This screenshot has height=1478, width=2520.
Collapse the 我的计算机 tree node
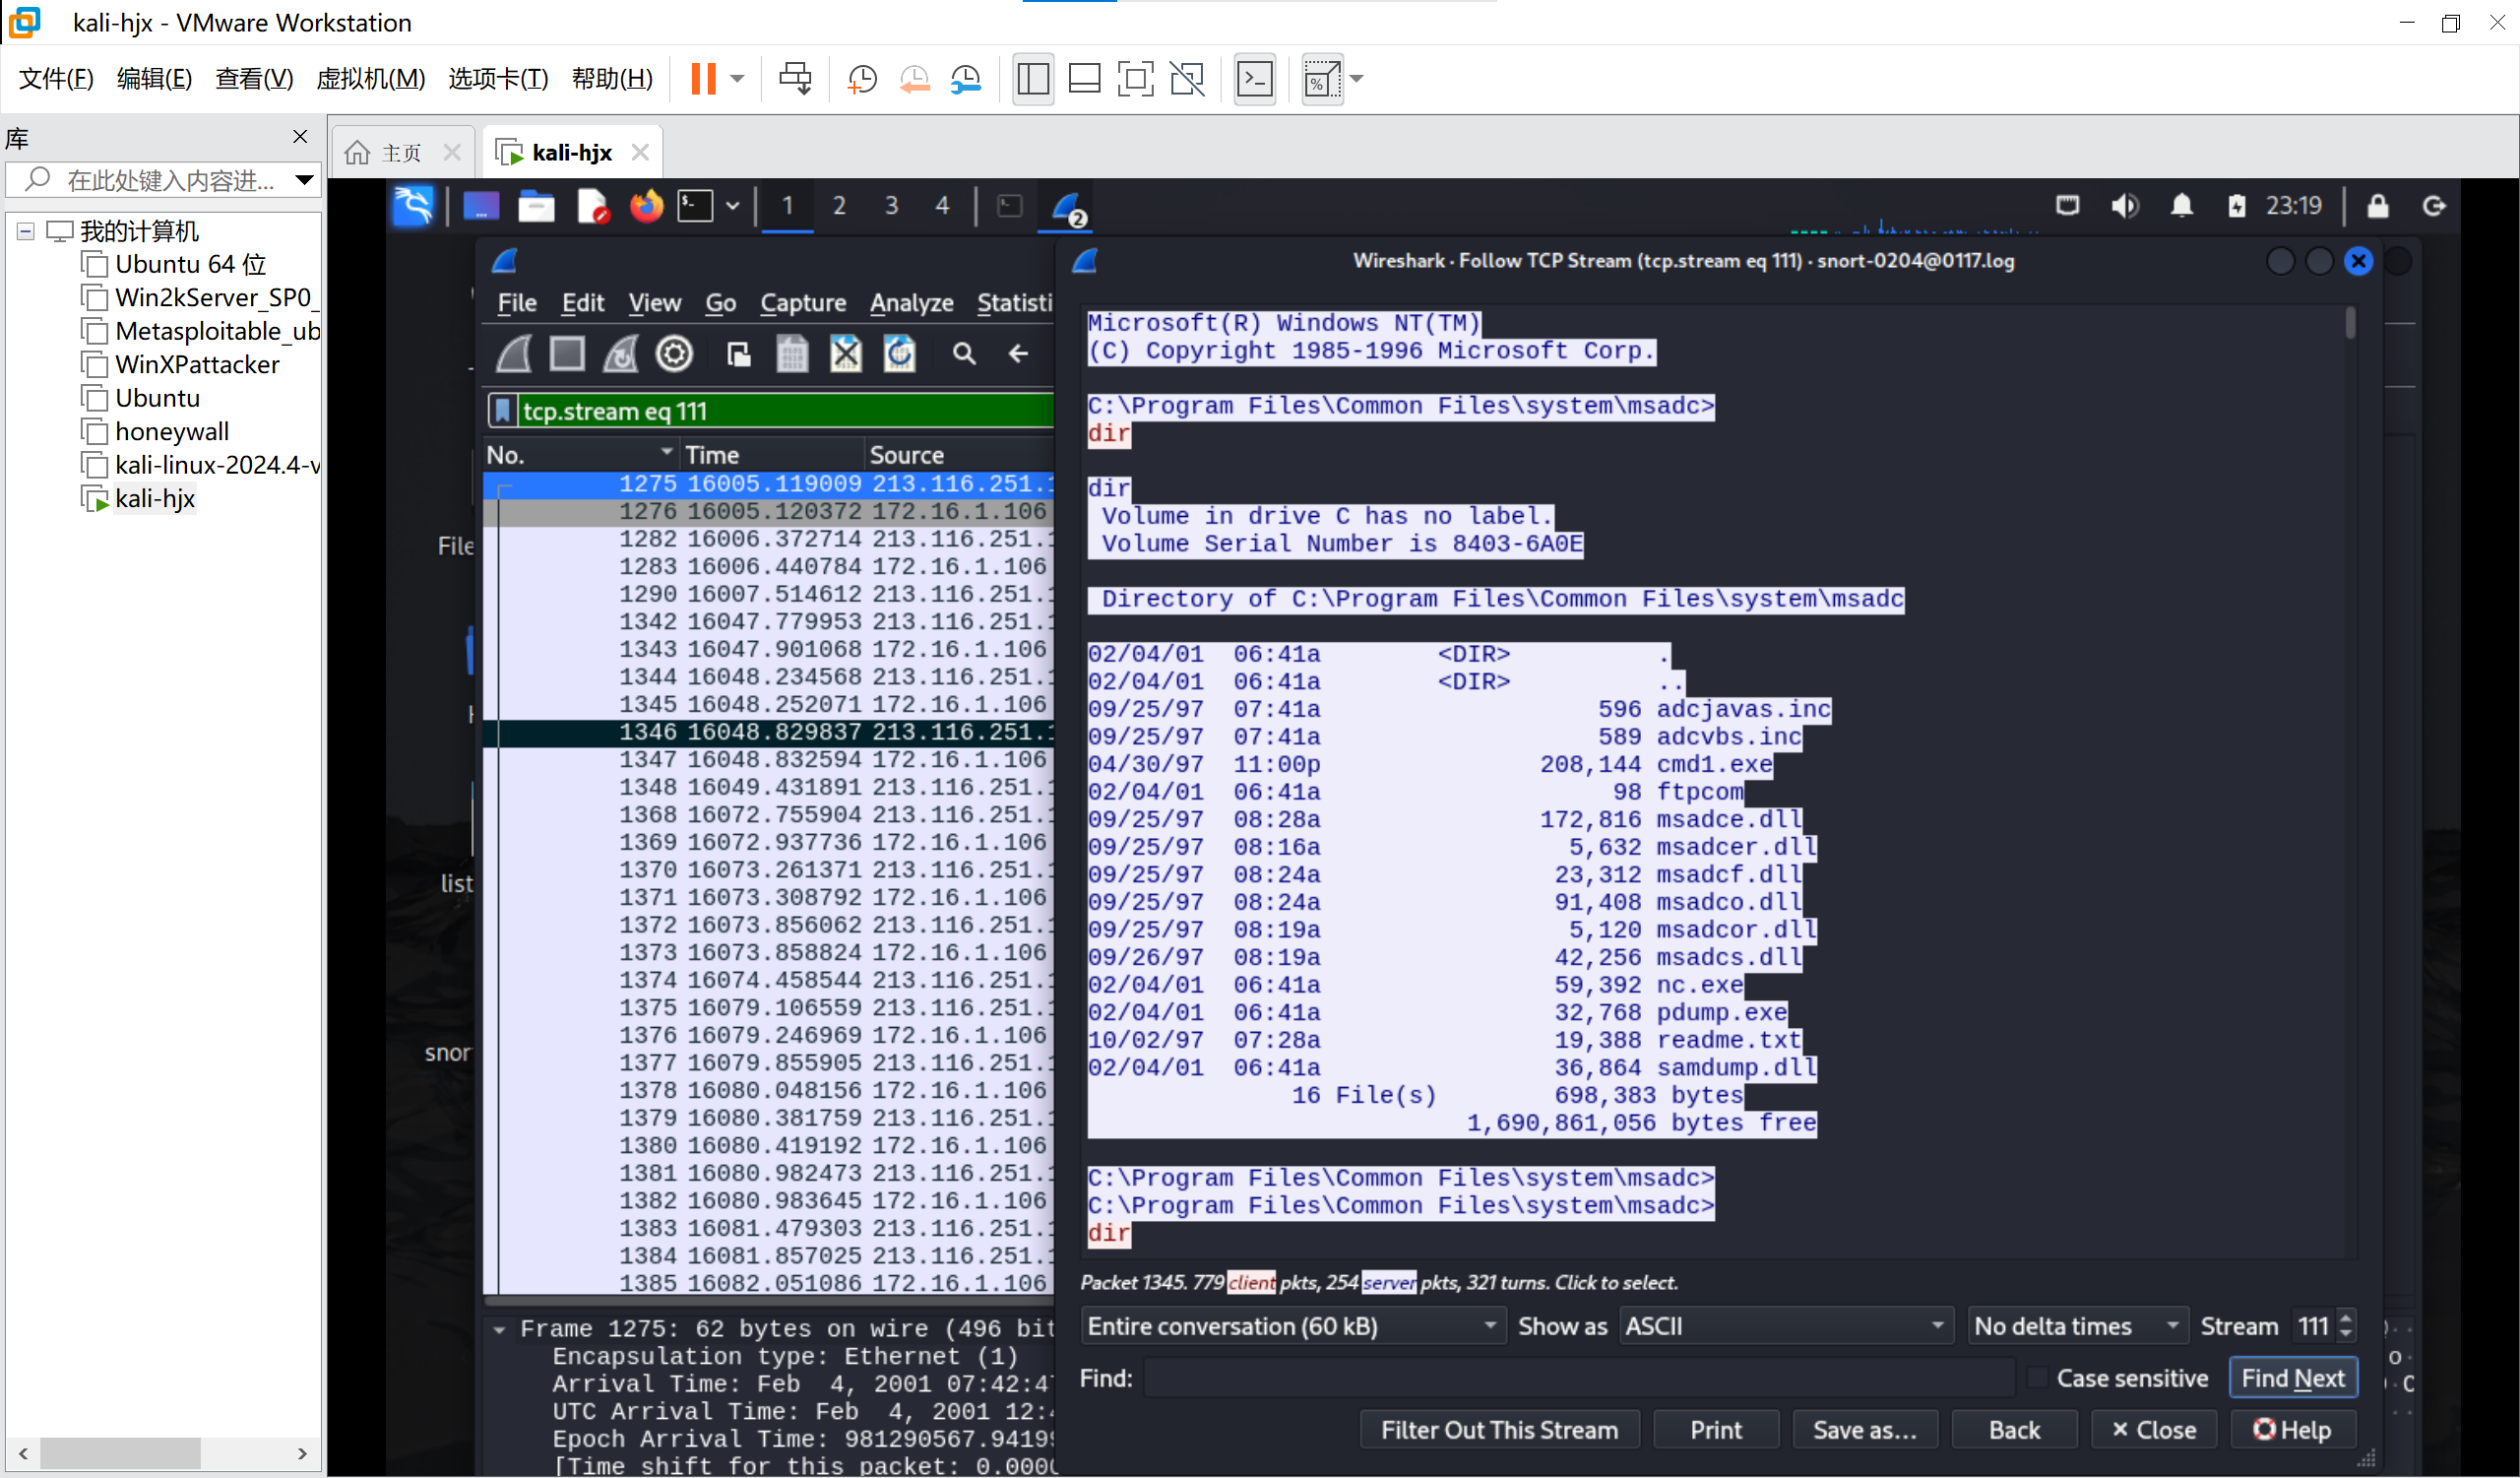click(x=26, y=231)
